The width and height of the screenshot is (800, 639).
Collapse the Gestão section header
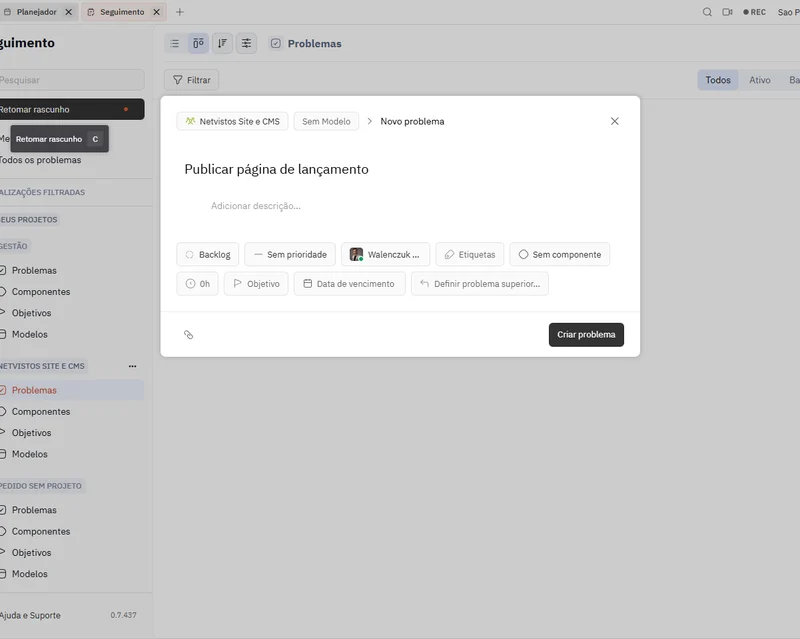coord(14,246)
